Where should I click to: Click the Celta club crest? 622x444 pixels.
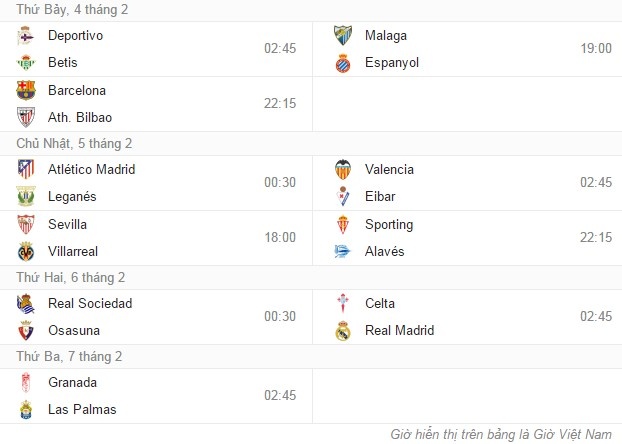coord(343,304)
